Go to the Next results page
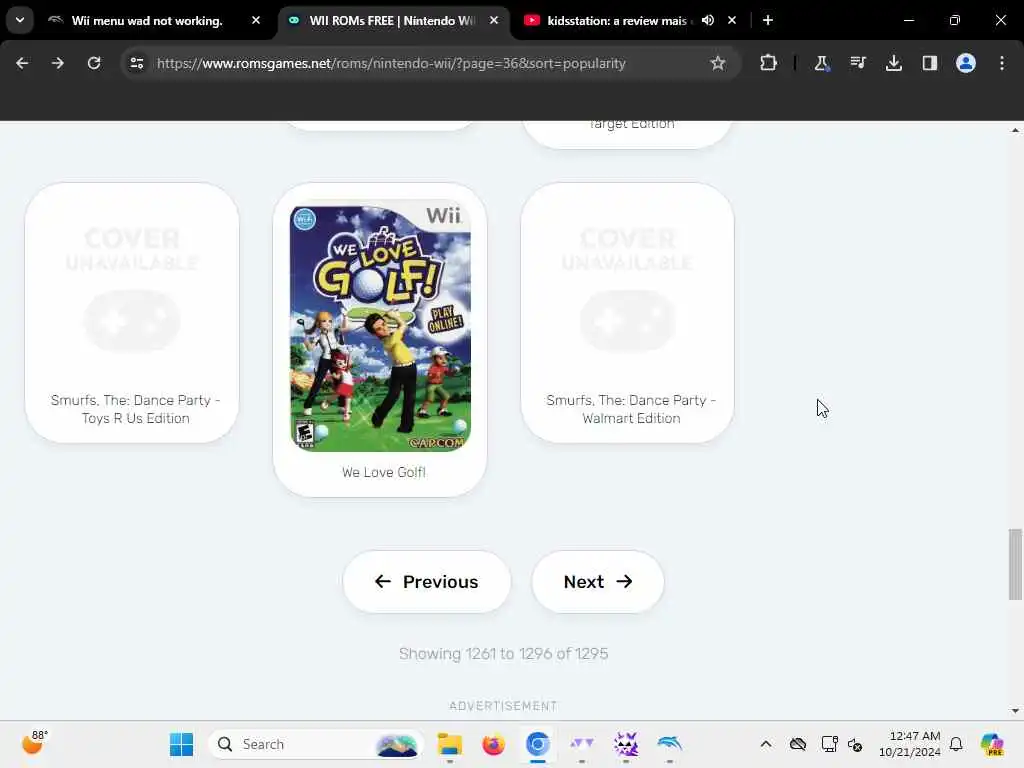 pyautogui.click(x=598, y=582)
